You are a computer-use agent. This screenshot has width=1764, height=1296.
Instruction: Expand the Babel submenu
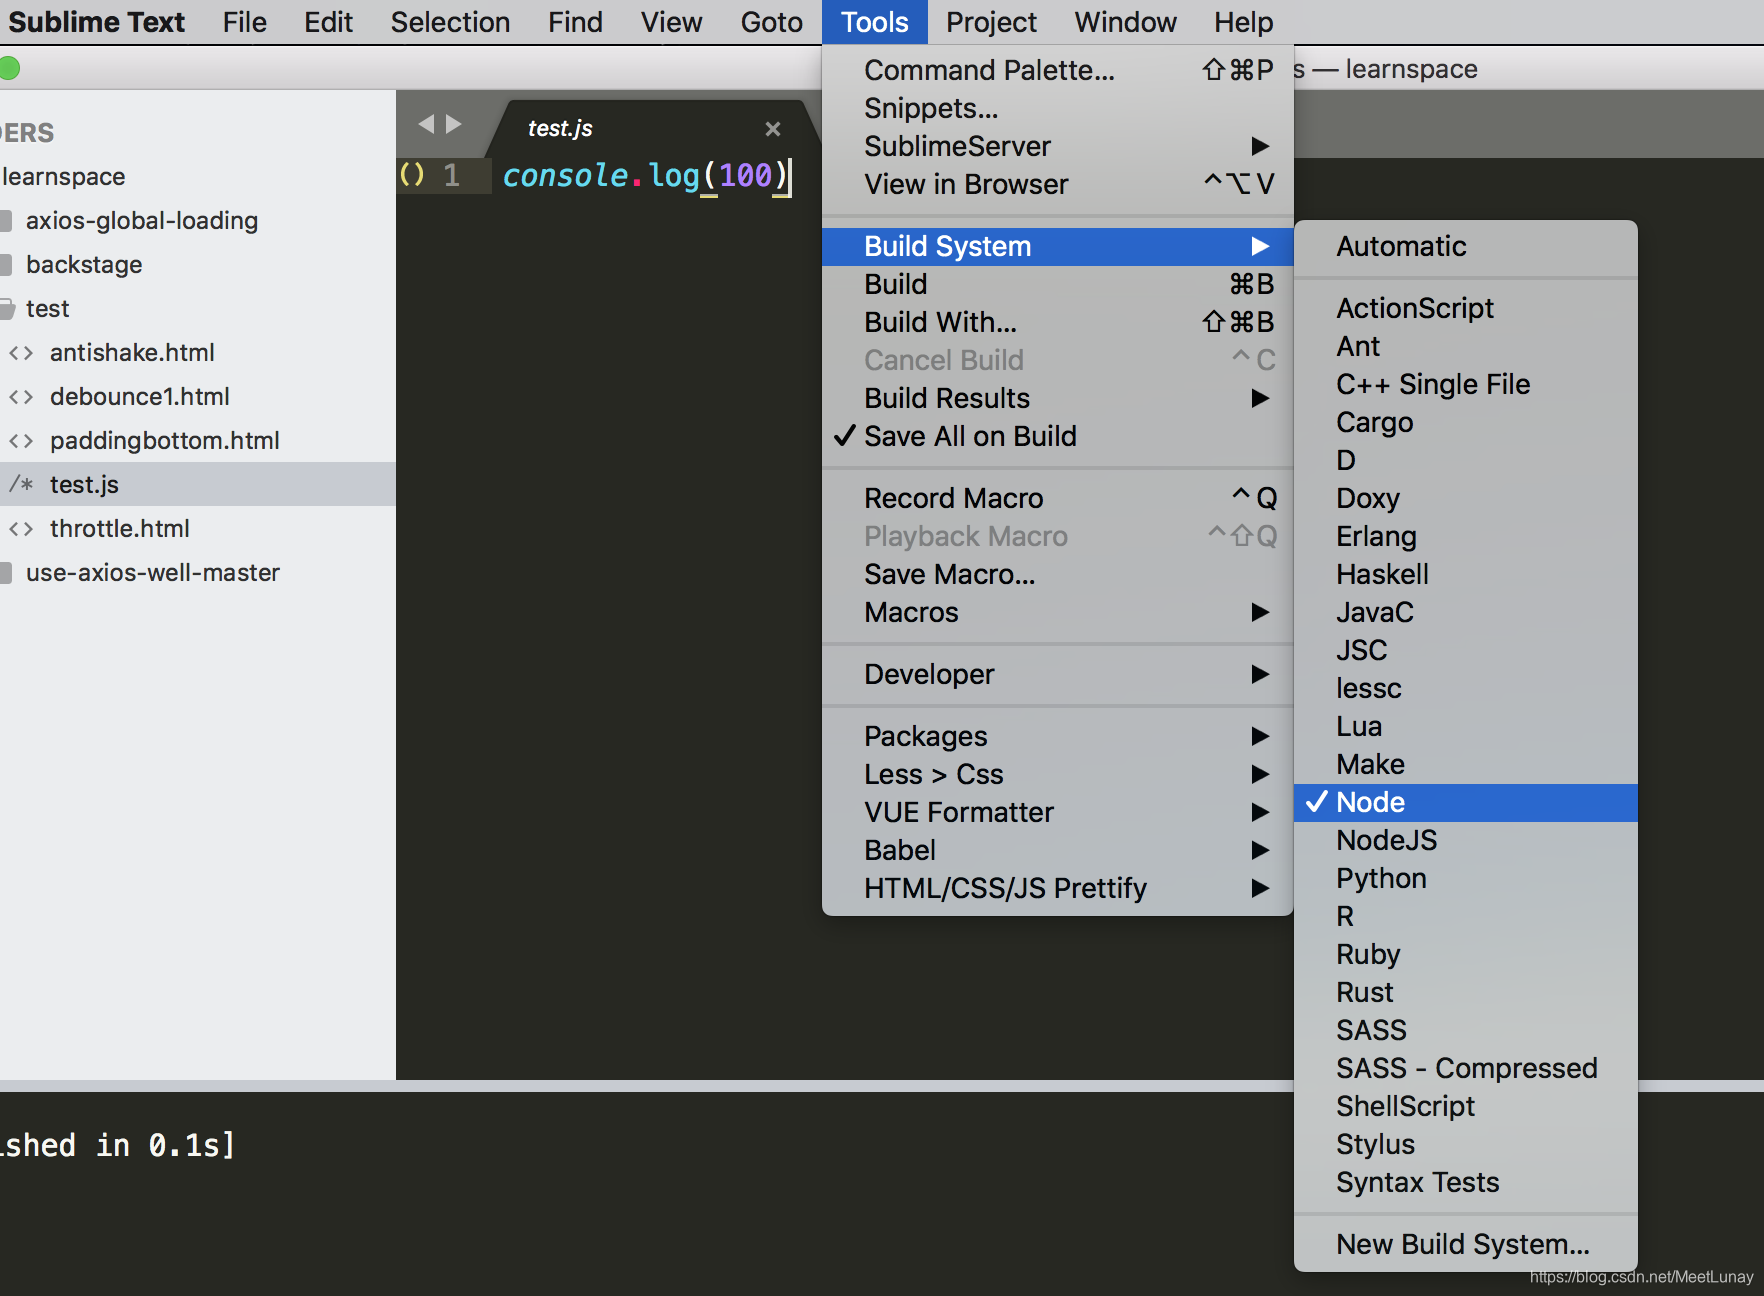(1058, 851)
